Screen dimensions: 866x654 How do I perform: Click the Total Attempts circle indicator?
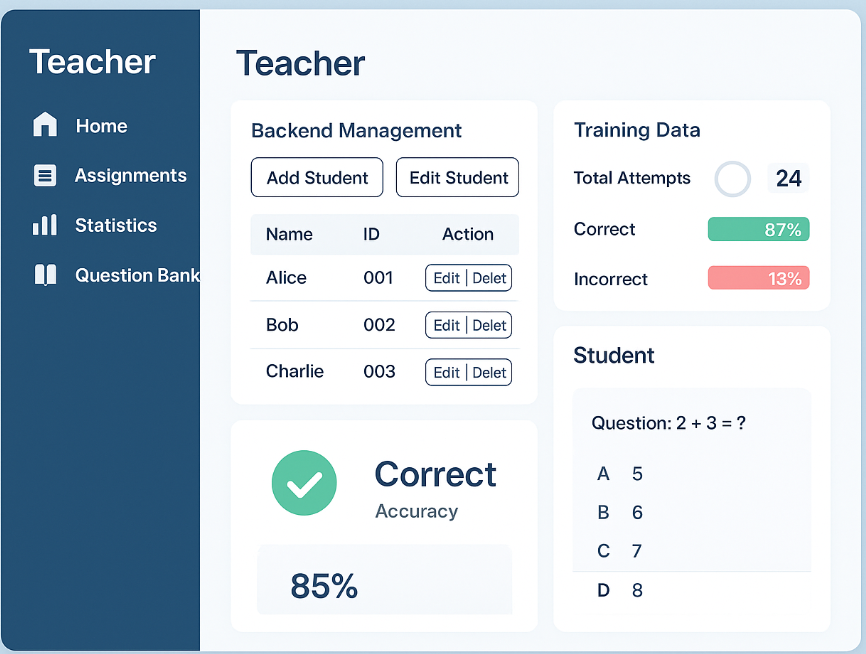(733, 179)
